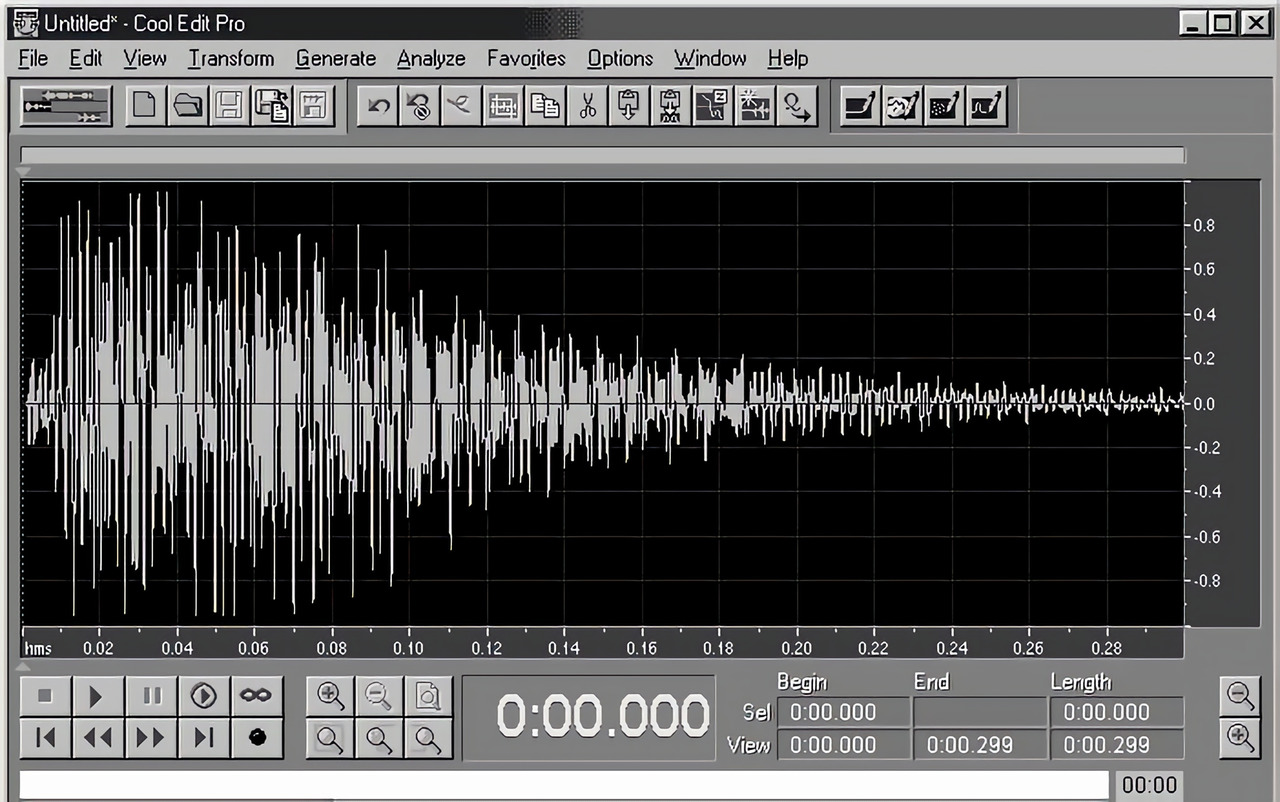Click the 0.20 mark on the time ruler
The width and height of the screenshot is (1280, 802).
tap(797, 648)
